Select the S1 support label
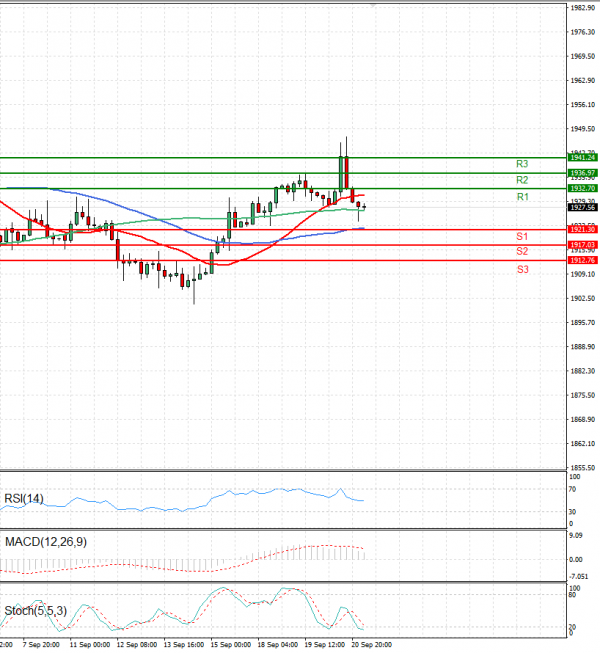The height and width of the screenshot is (653, 600). point(522,236)
